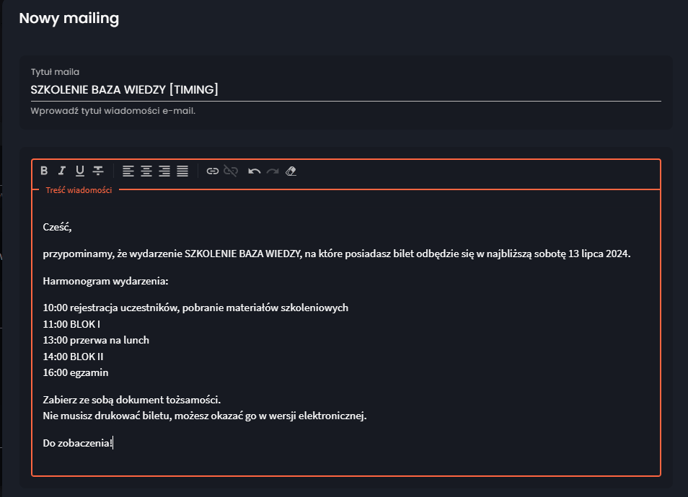Apply italic formatting to text

click(62, 171)
